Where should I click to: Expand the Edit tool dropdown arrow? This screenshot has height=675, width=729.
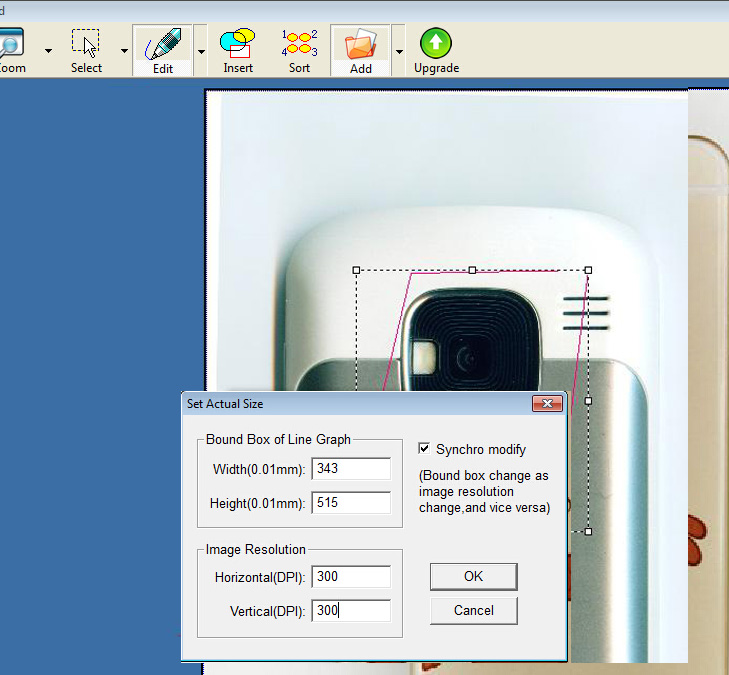[x=201, y=51]
